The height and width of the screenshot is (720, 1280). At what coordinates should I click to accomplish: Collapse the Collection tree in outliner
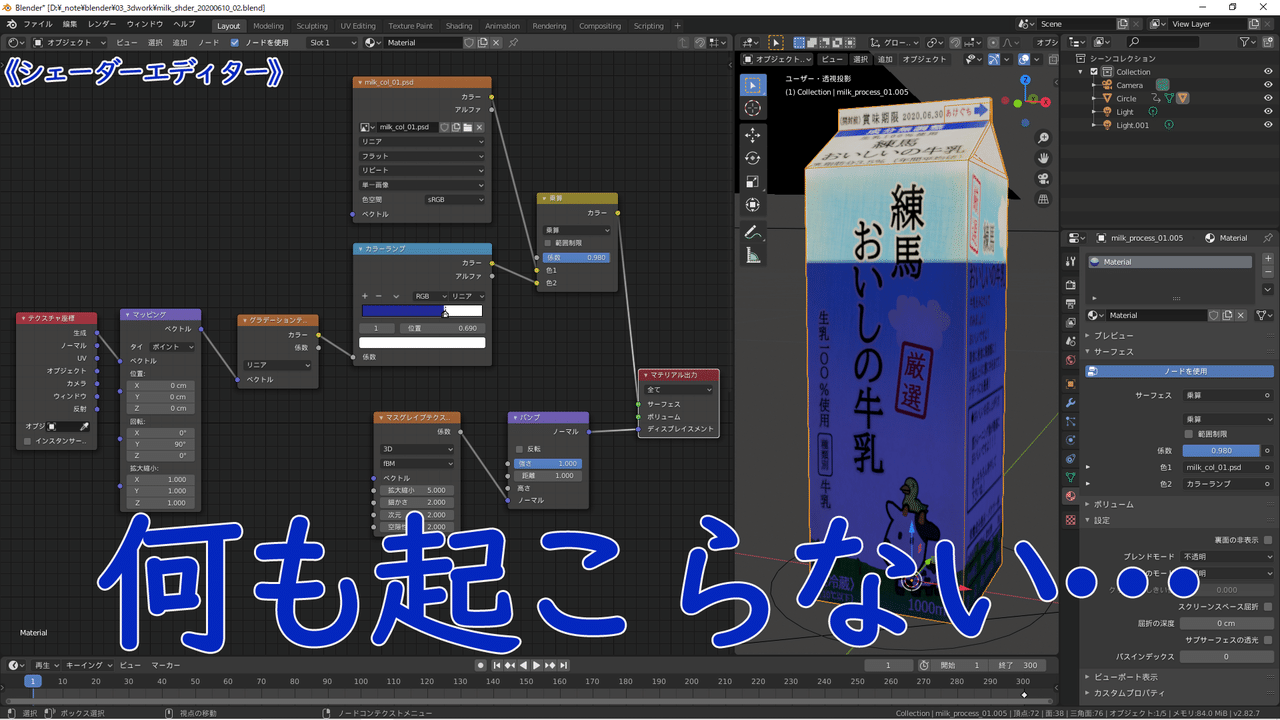tap(1080, 72)
